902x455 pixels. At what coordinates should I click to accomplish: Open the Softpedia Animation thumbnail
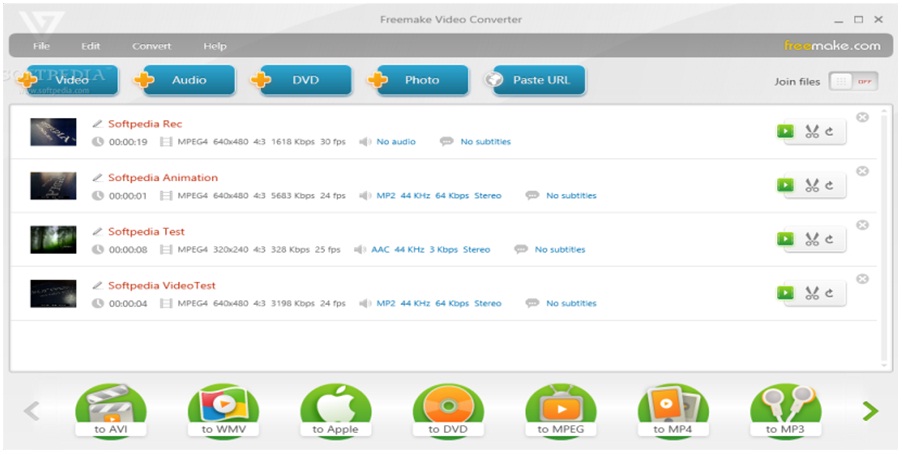click(x=53, y=186)
